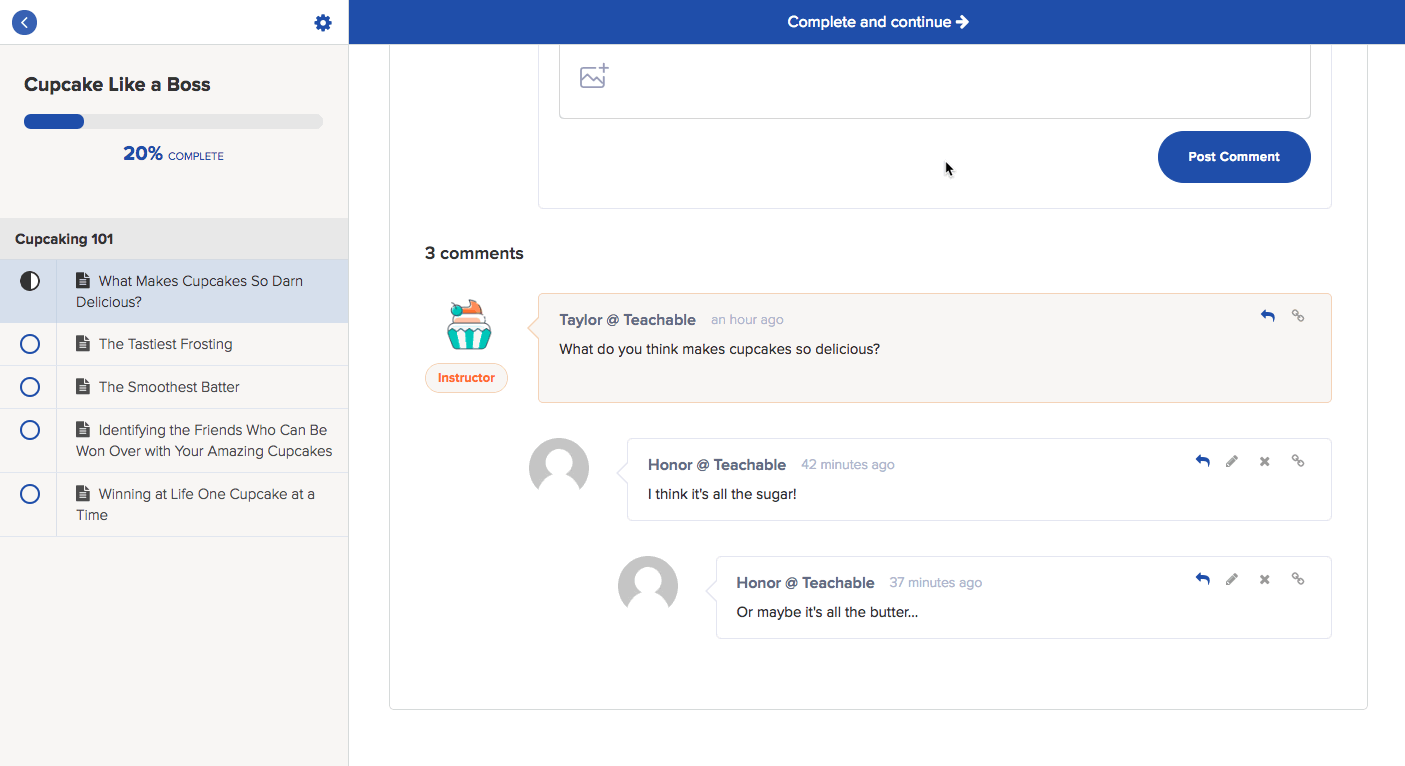Toggle completion circle for Winning at Life

pyautogui.click(x=30, y=494)
